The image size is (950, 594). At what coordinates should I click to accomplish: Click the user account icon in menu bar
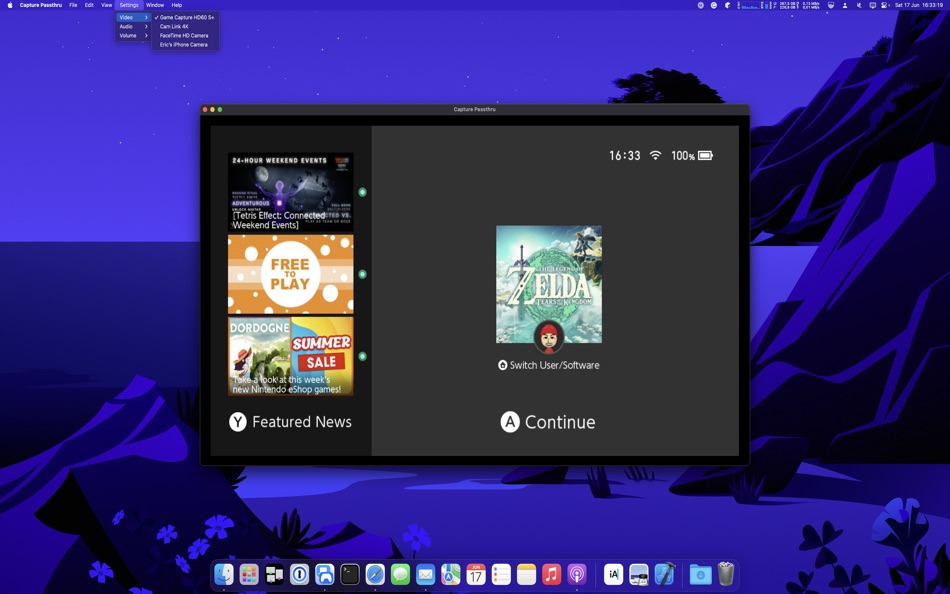pos(845,5)
